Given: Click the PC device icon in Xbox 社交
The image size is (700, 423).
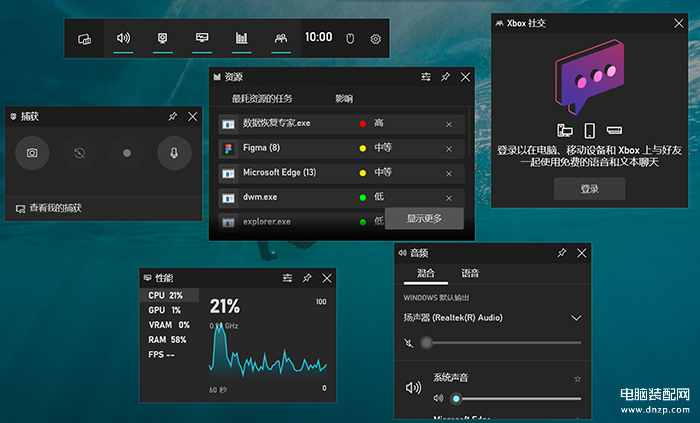Looking at the screenshot, I should [565, 131].
